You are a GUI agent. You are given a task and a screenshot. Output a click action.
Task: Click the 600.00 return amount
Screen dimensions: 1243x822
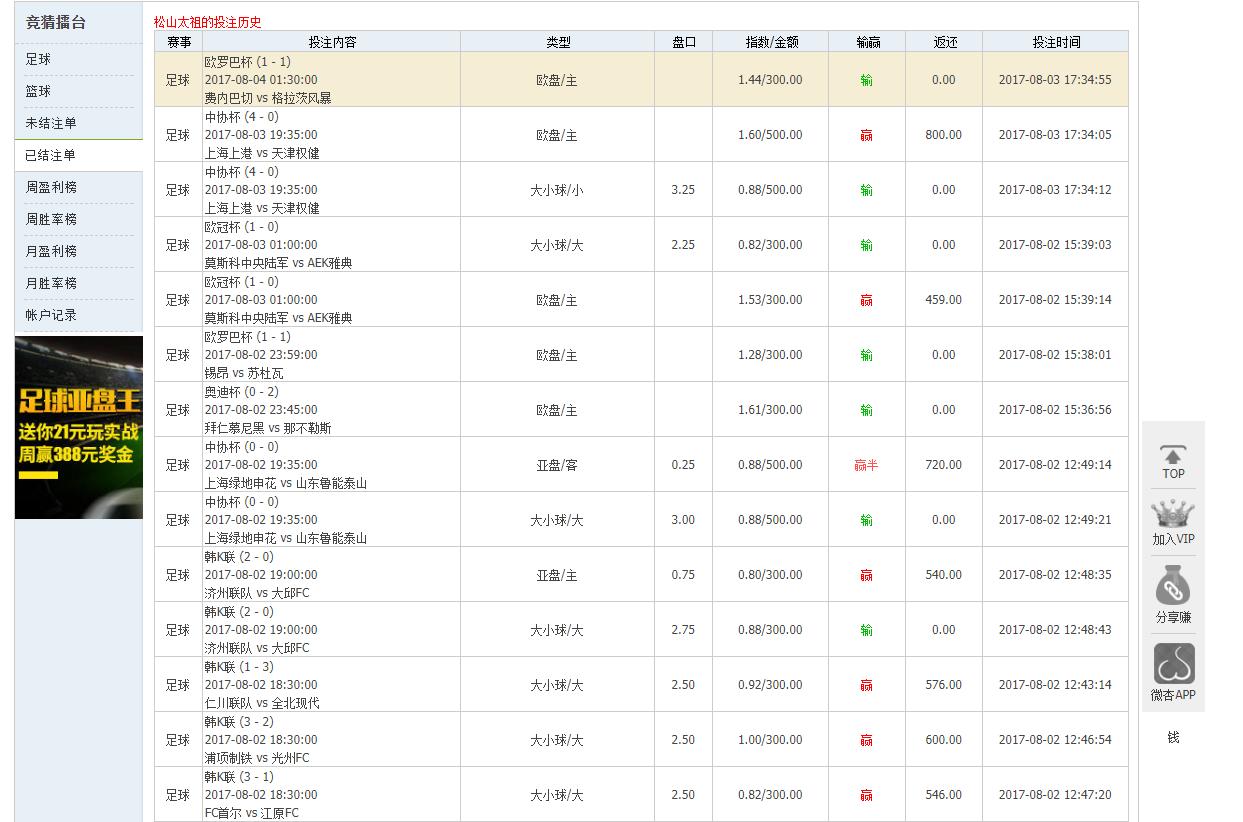point(944,740)
